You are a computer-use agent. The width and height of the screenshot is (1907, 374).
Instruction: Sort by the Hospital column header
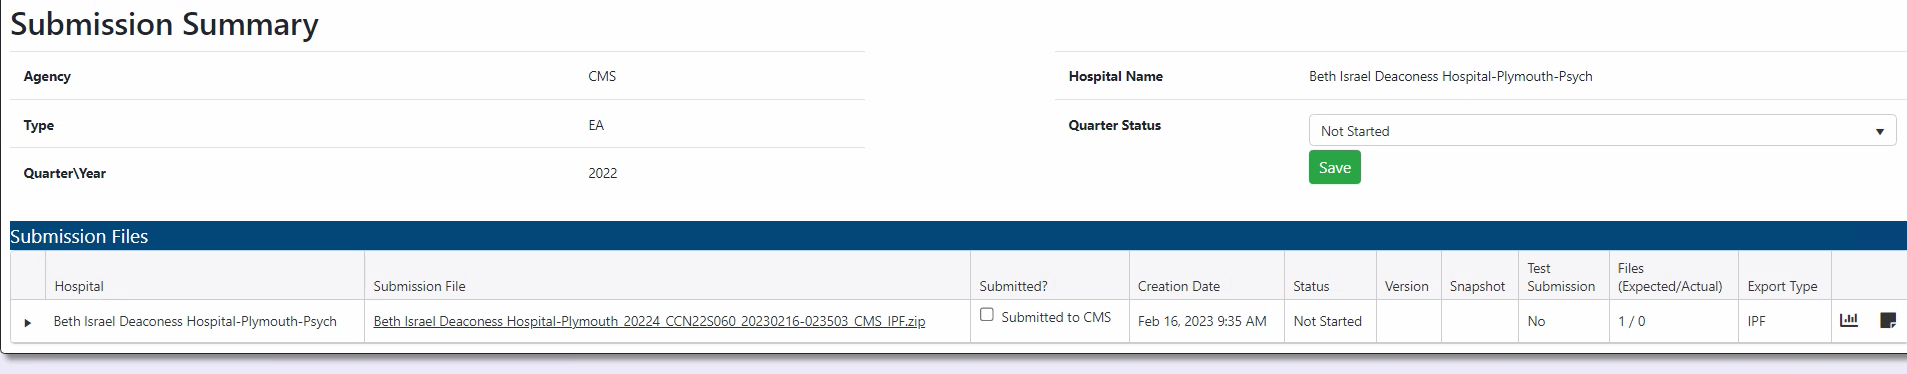pos(79,286)
